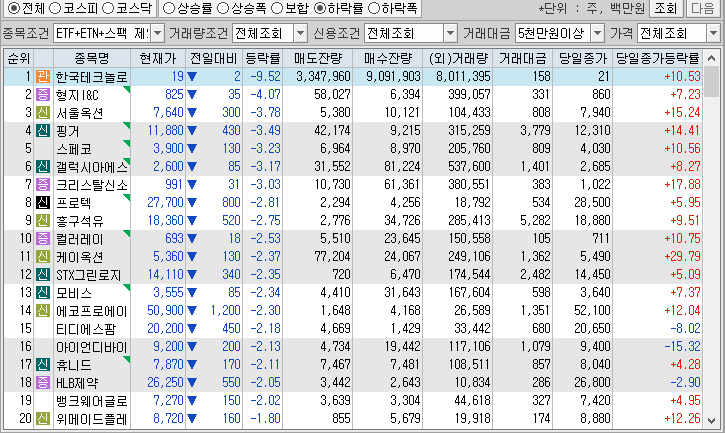This screenshot has width=725, height=433.
Task: Click the 신 badge beside 핑거
Action: click(x=43, y=130)
